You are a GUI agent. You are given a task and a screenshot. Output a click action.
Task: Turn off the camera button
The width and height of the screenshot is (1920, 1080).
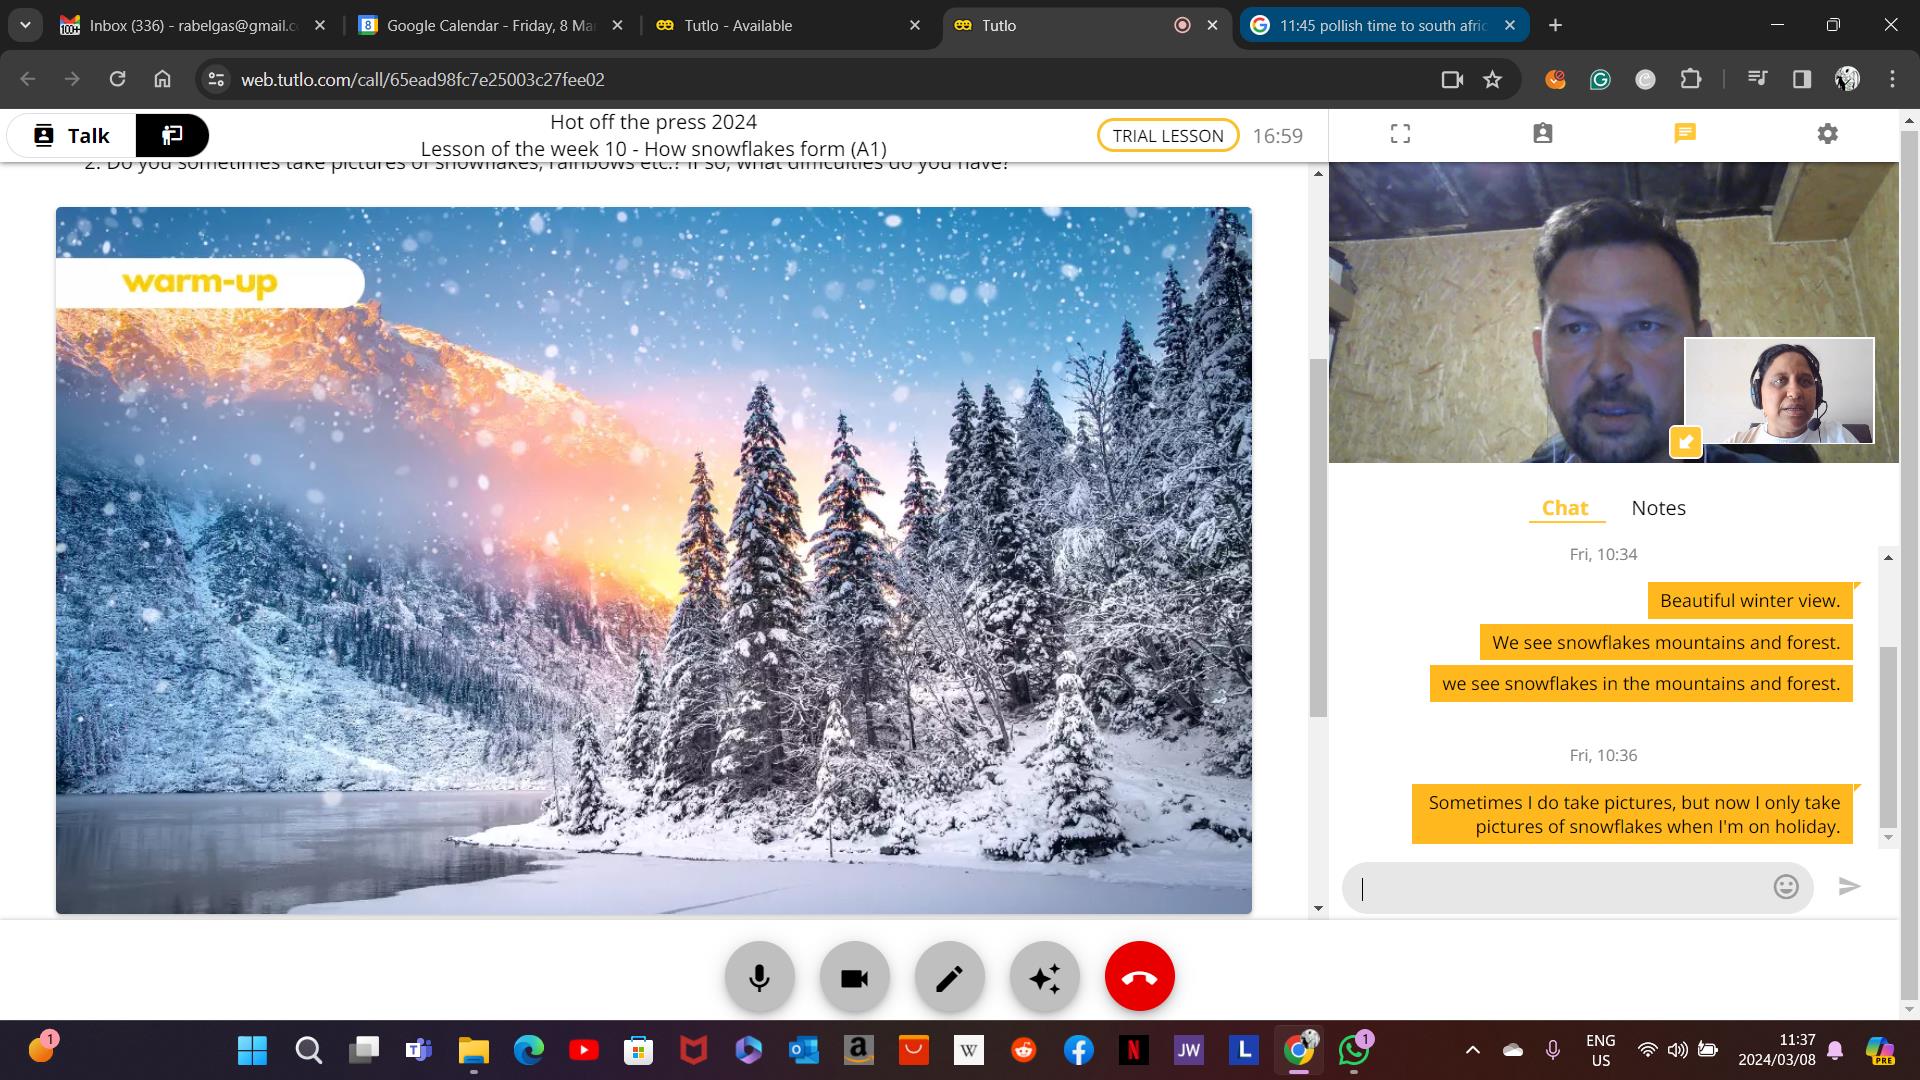click(854, 977)
